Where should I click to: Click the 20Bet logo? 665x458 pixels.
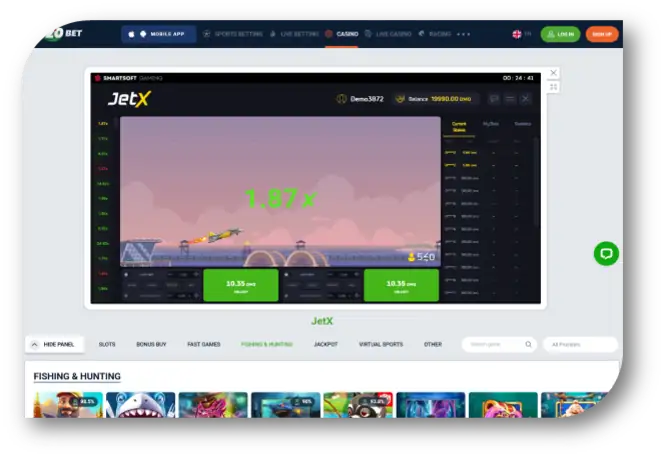[64, 33]
